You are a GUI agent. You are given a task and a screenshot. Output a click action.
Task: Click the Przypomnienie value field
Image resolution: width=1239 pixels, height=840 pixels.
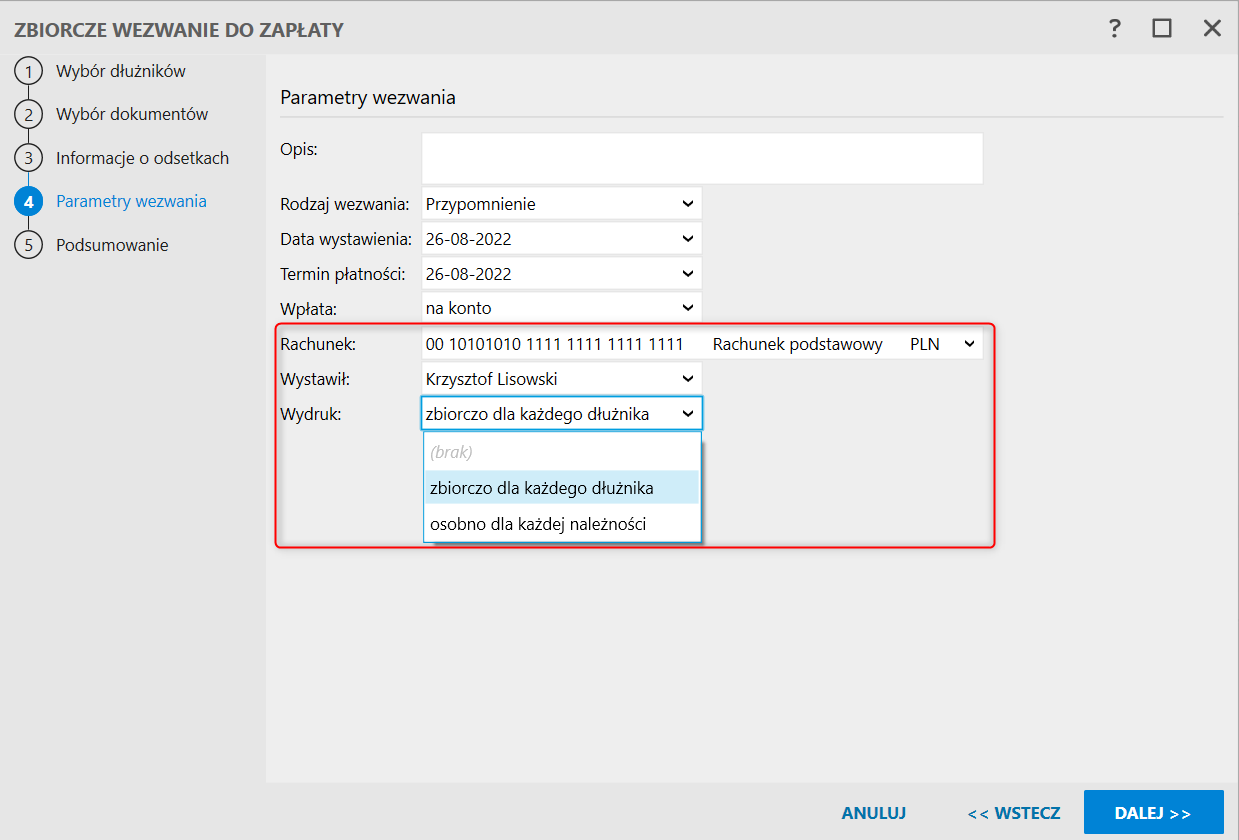tap(562, 204)
